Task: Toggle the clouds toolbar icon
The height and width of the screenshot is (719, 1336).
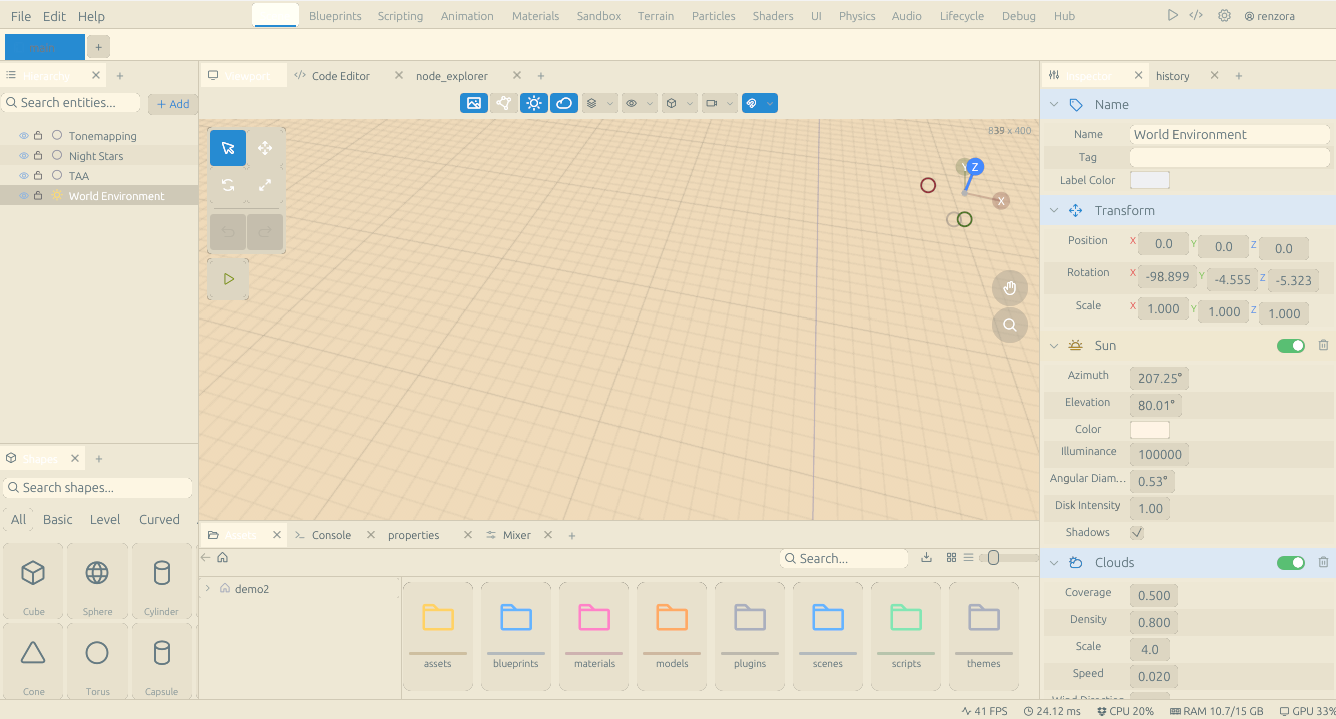Action: 564,103
